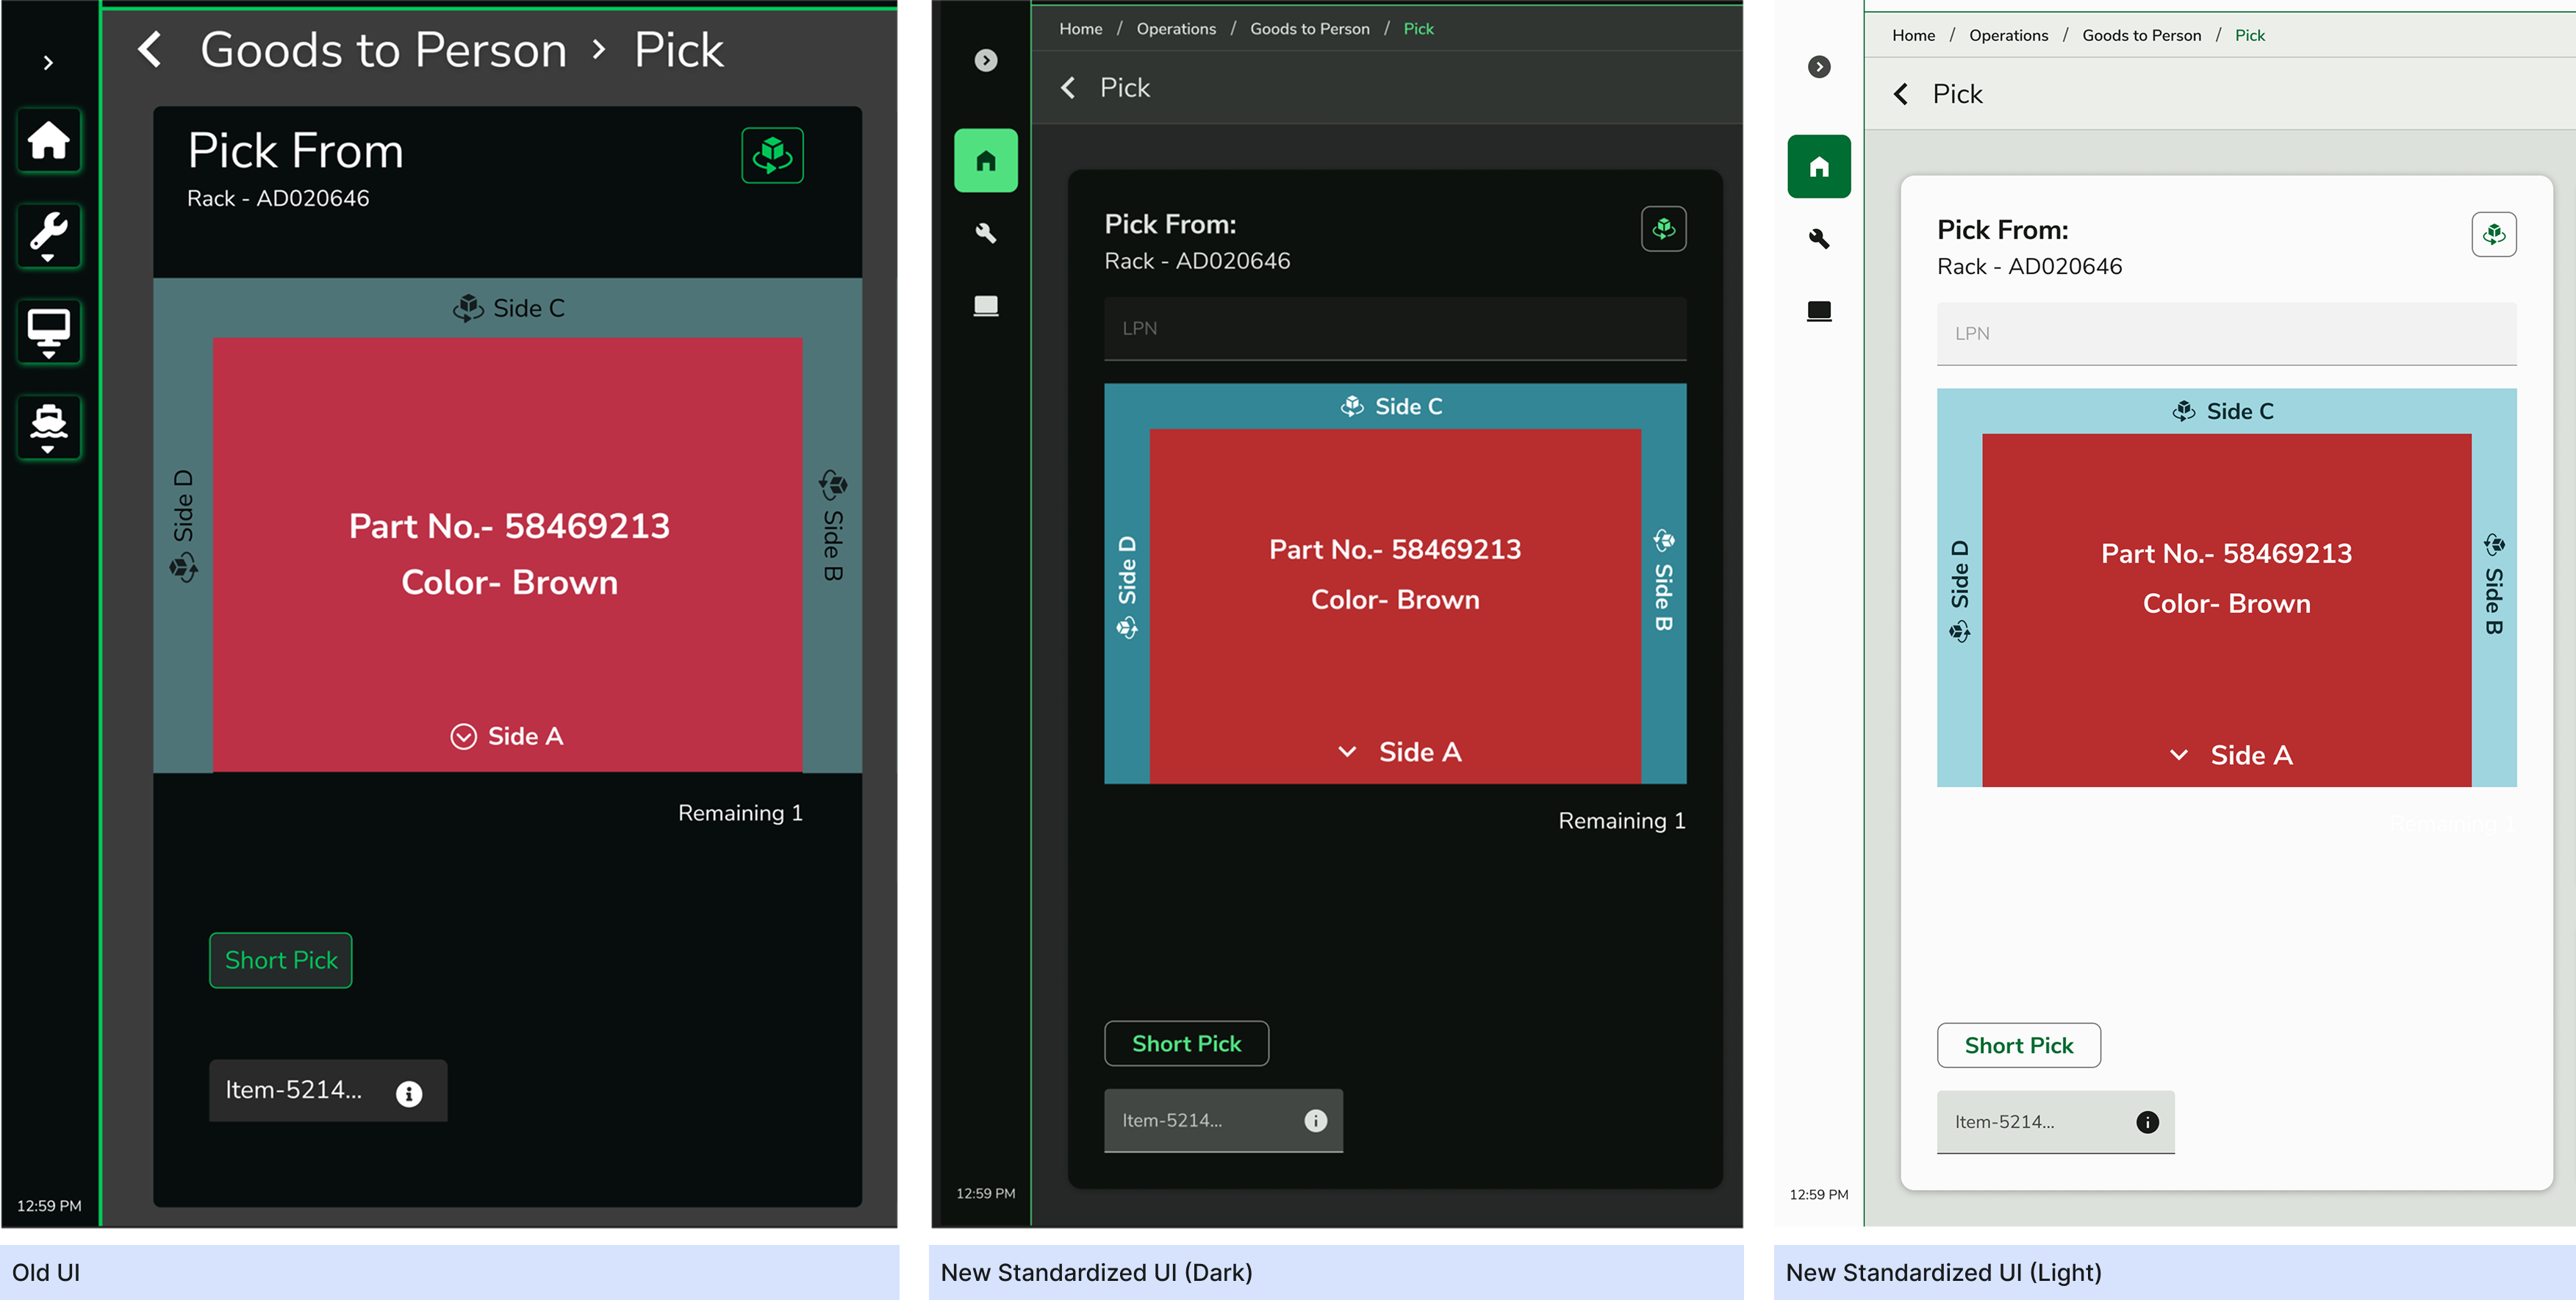This screenshot has height=1300, width=2576.
Task: Open Goods to Person breadcrumb in light UI
Action: [2141, 35]
